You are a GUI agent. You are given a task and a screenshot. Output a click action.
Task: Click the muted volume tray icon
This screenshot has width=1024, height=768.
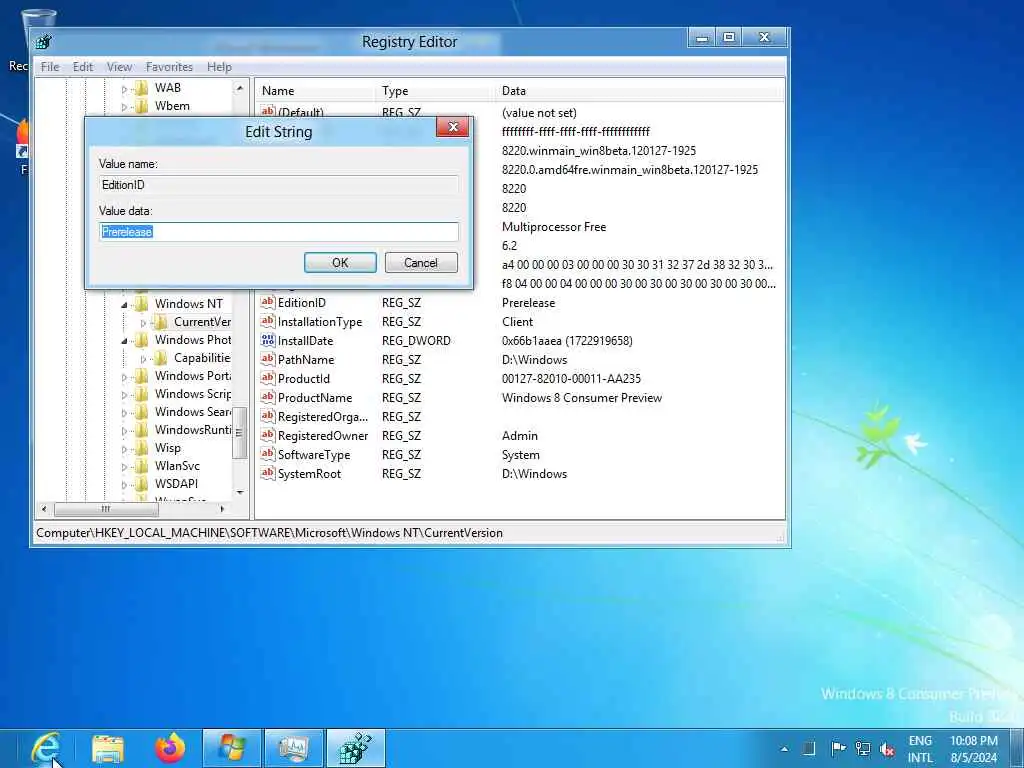886,748
